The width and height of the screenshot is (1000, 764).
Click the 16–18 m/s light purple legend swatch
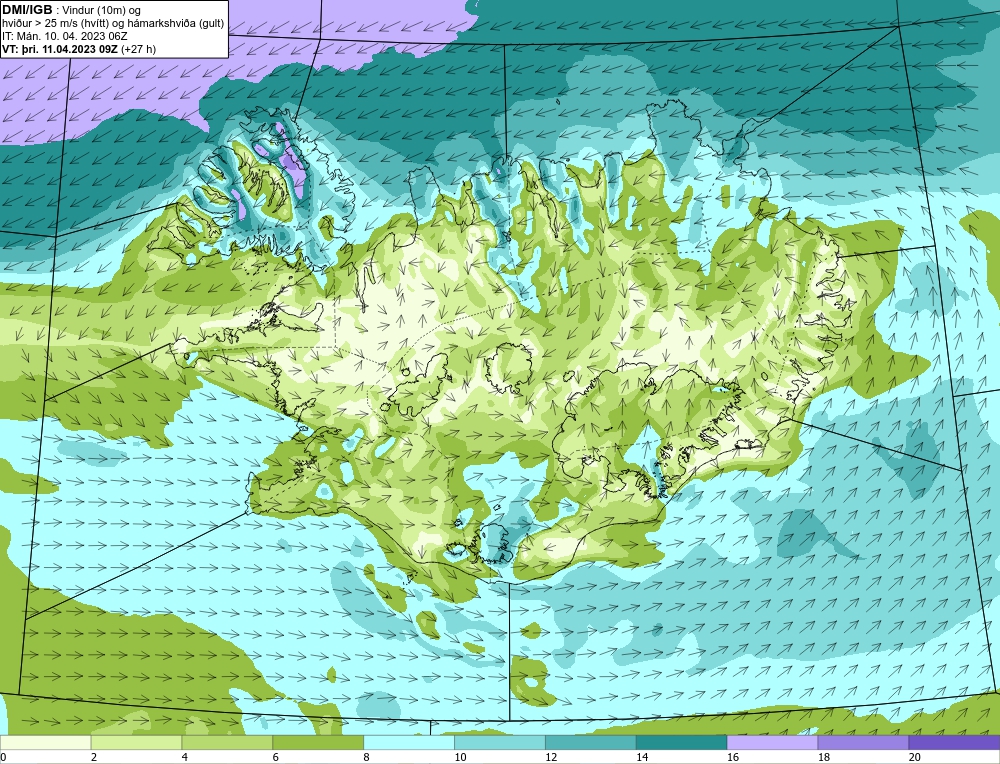(x=772, y=742)
